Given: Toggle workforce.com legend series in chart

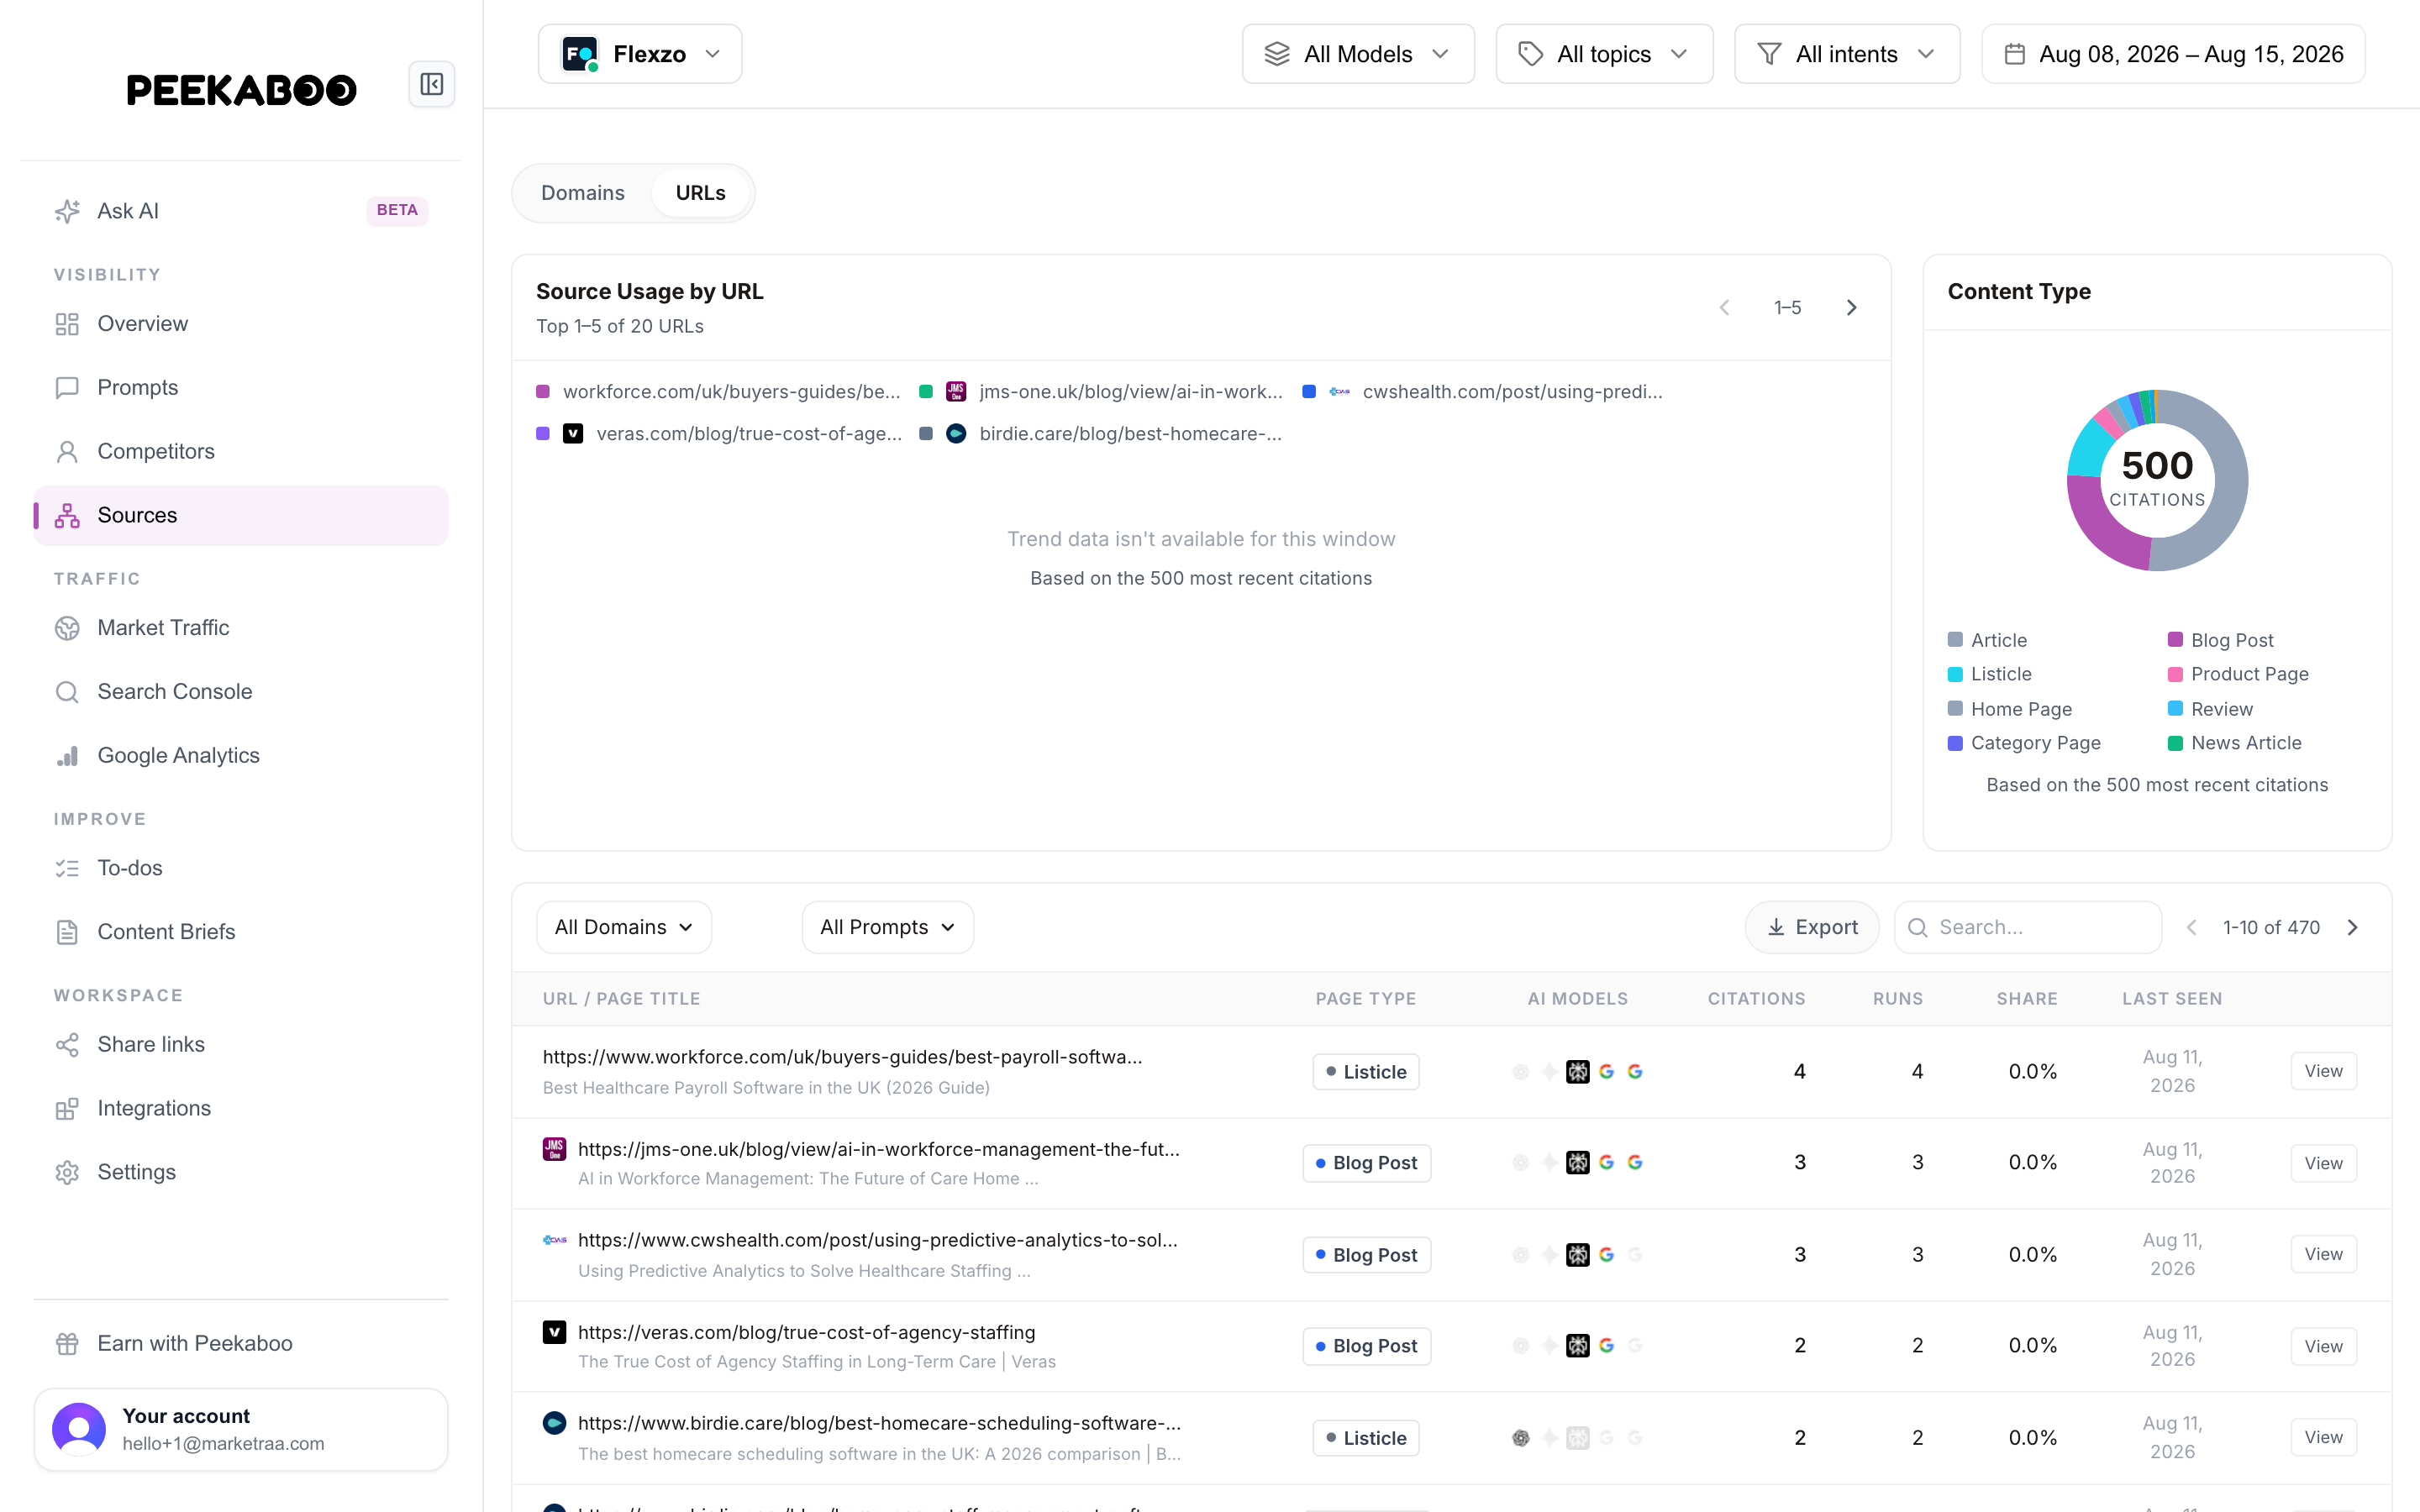Looking at the screenshot, I should 718,392.
